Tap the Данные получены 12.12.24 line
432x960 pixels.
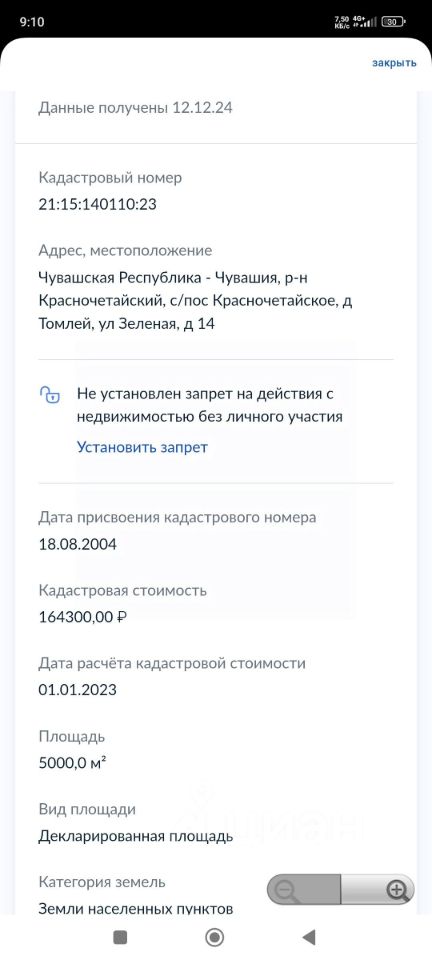[135, 108]
